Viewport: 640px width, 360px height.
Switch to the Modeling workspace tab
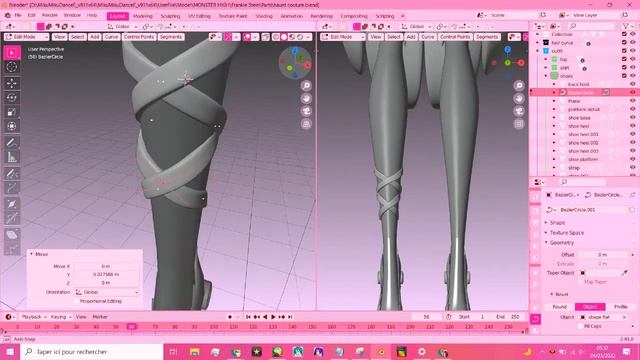[143, 16]
